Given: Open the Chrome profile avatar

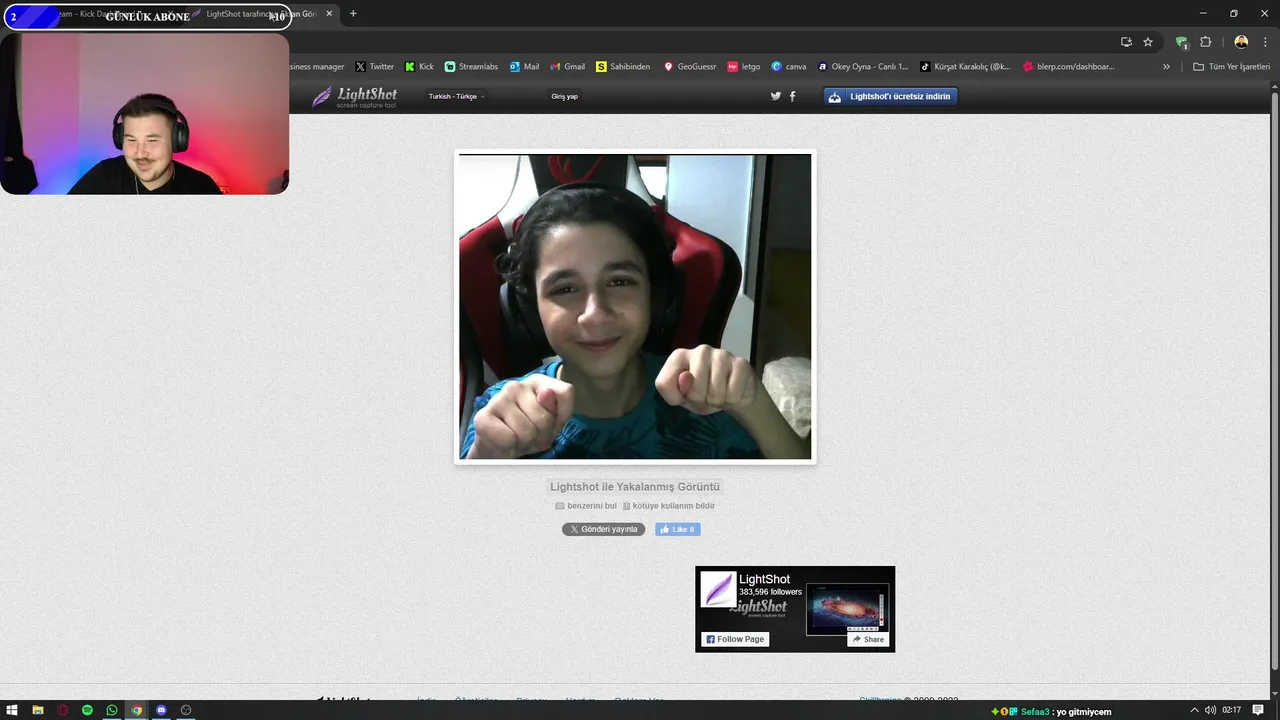Looking at the screenshot, I should (x=1241, y=42).
